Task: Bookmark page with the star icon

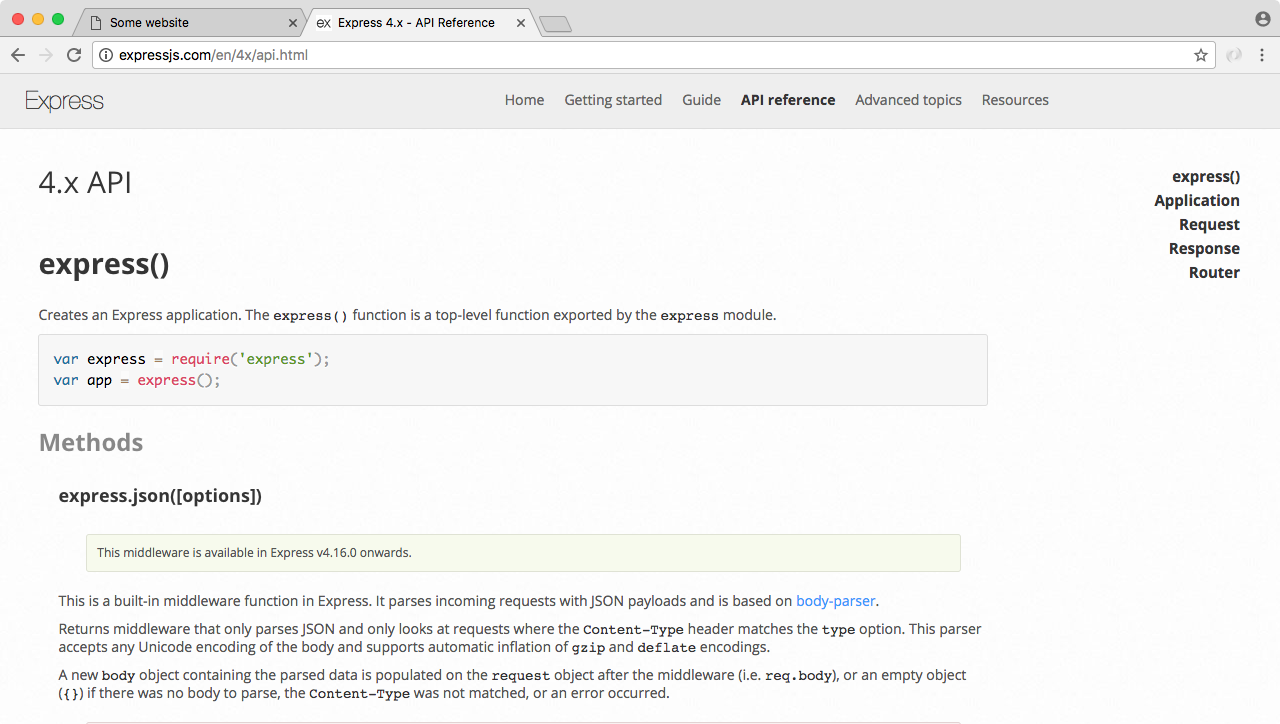Action: 1201,55
